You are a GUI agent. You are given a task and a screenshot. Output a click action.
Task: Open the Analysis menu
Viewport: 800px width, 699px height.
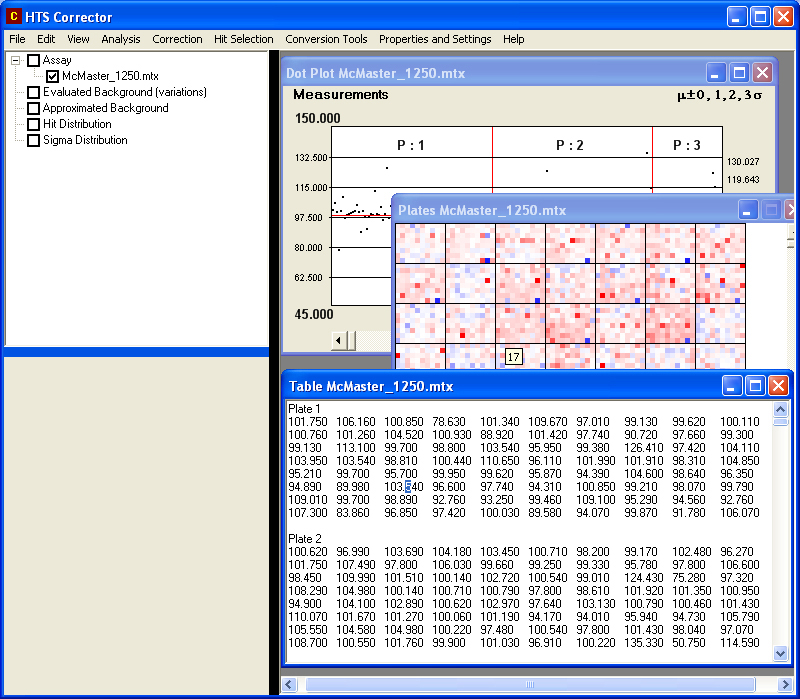click(x=121, y=39)
